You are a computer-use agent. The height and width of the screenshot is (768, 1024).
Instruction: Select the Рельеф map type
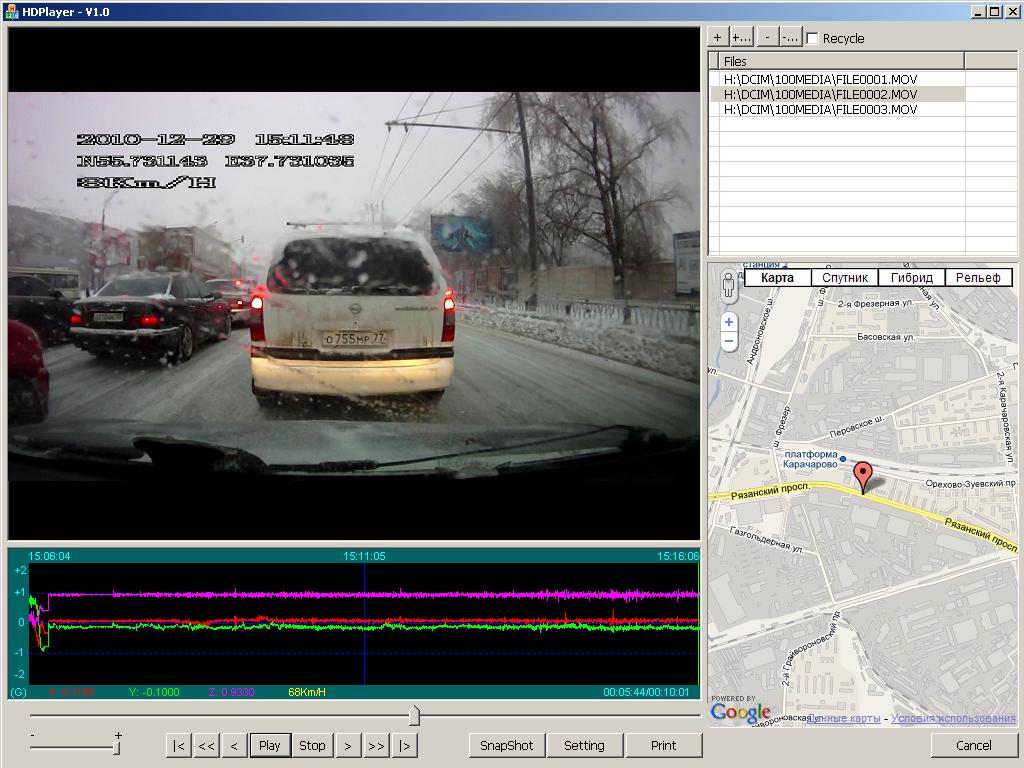point(978,278)
